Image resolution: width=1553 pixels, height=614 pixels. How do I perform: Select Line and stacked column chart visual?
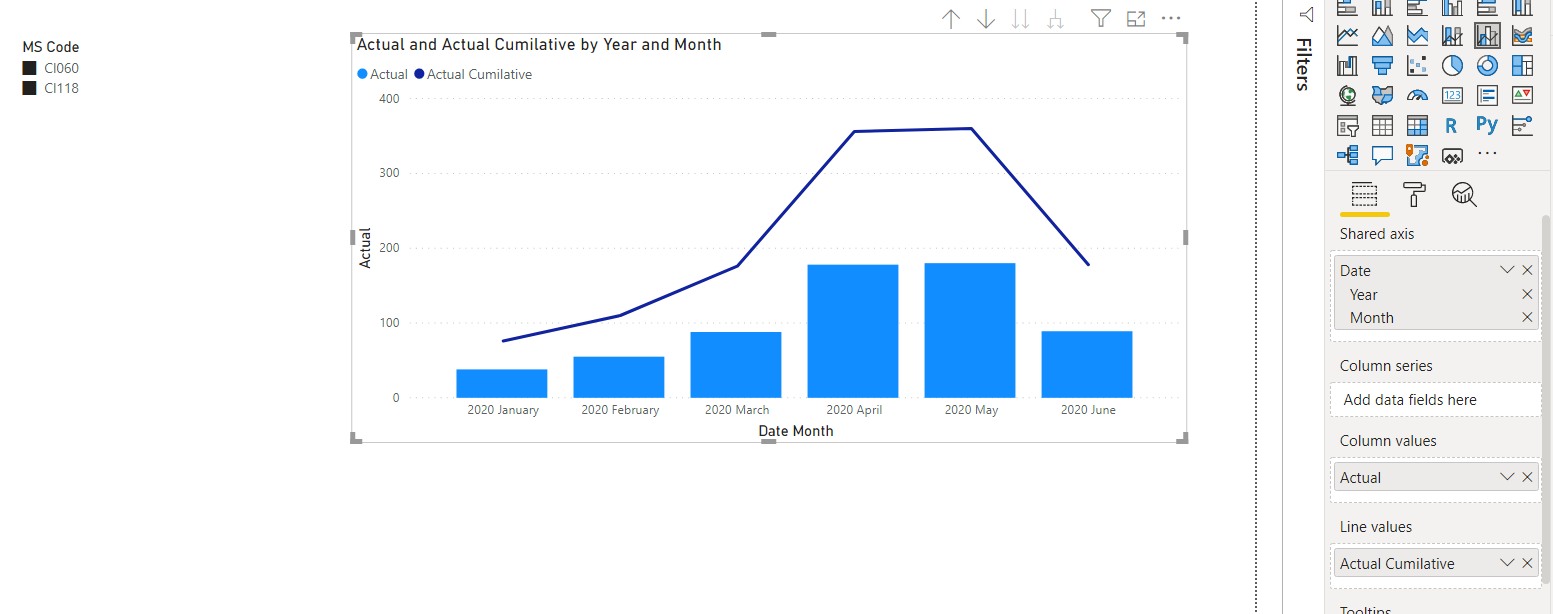(x=1452, y=36)
